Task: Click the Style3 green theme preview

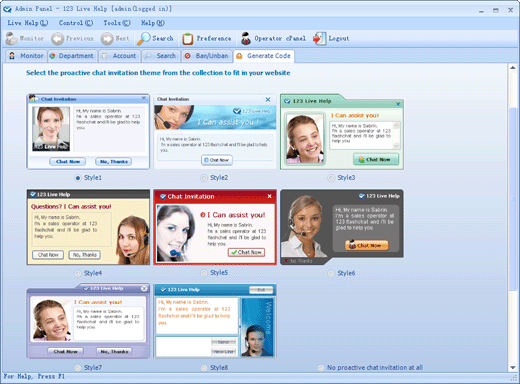Action: point(342,132)
